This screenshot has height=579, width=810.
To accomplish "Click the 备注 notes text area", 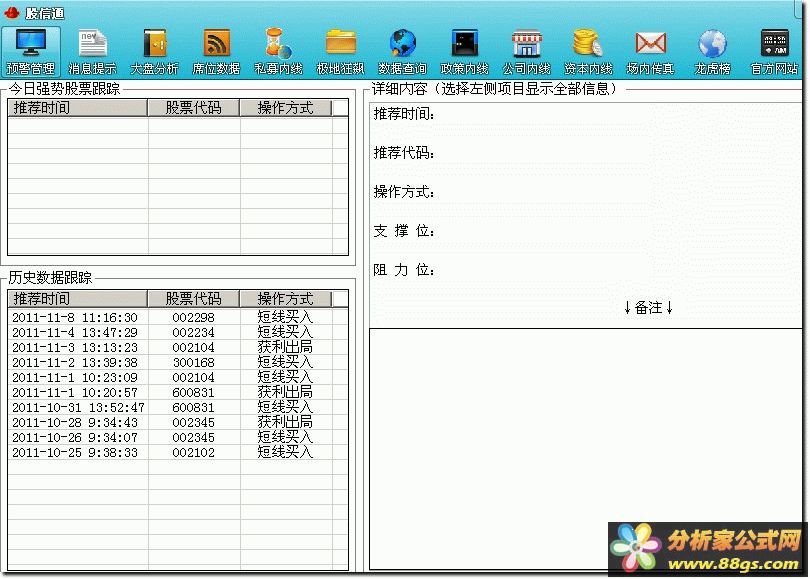I will click(585, 448).
